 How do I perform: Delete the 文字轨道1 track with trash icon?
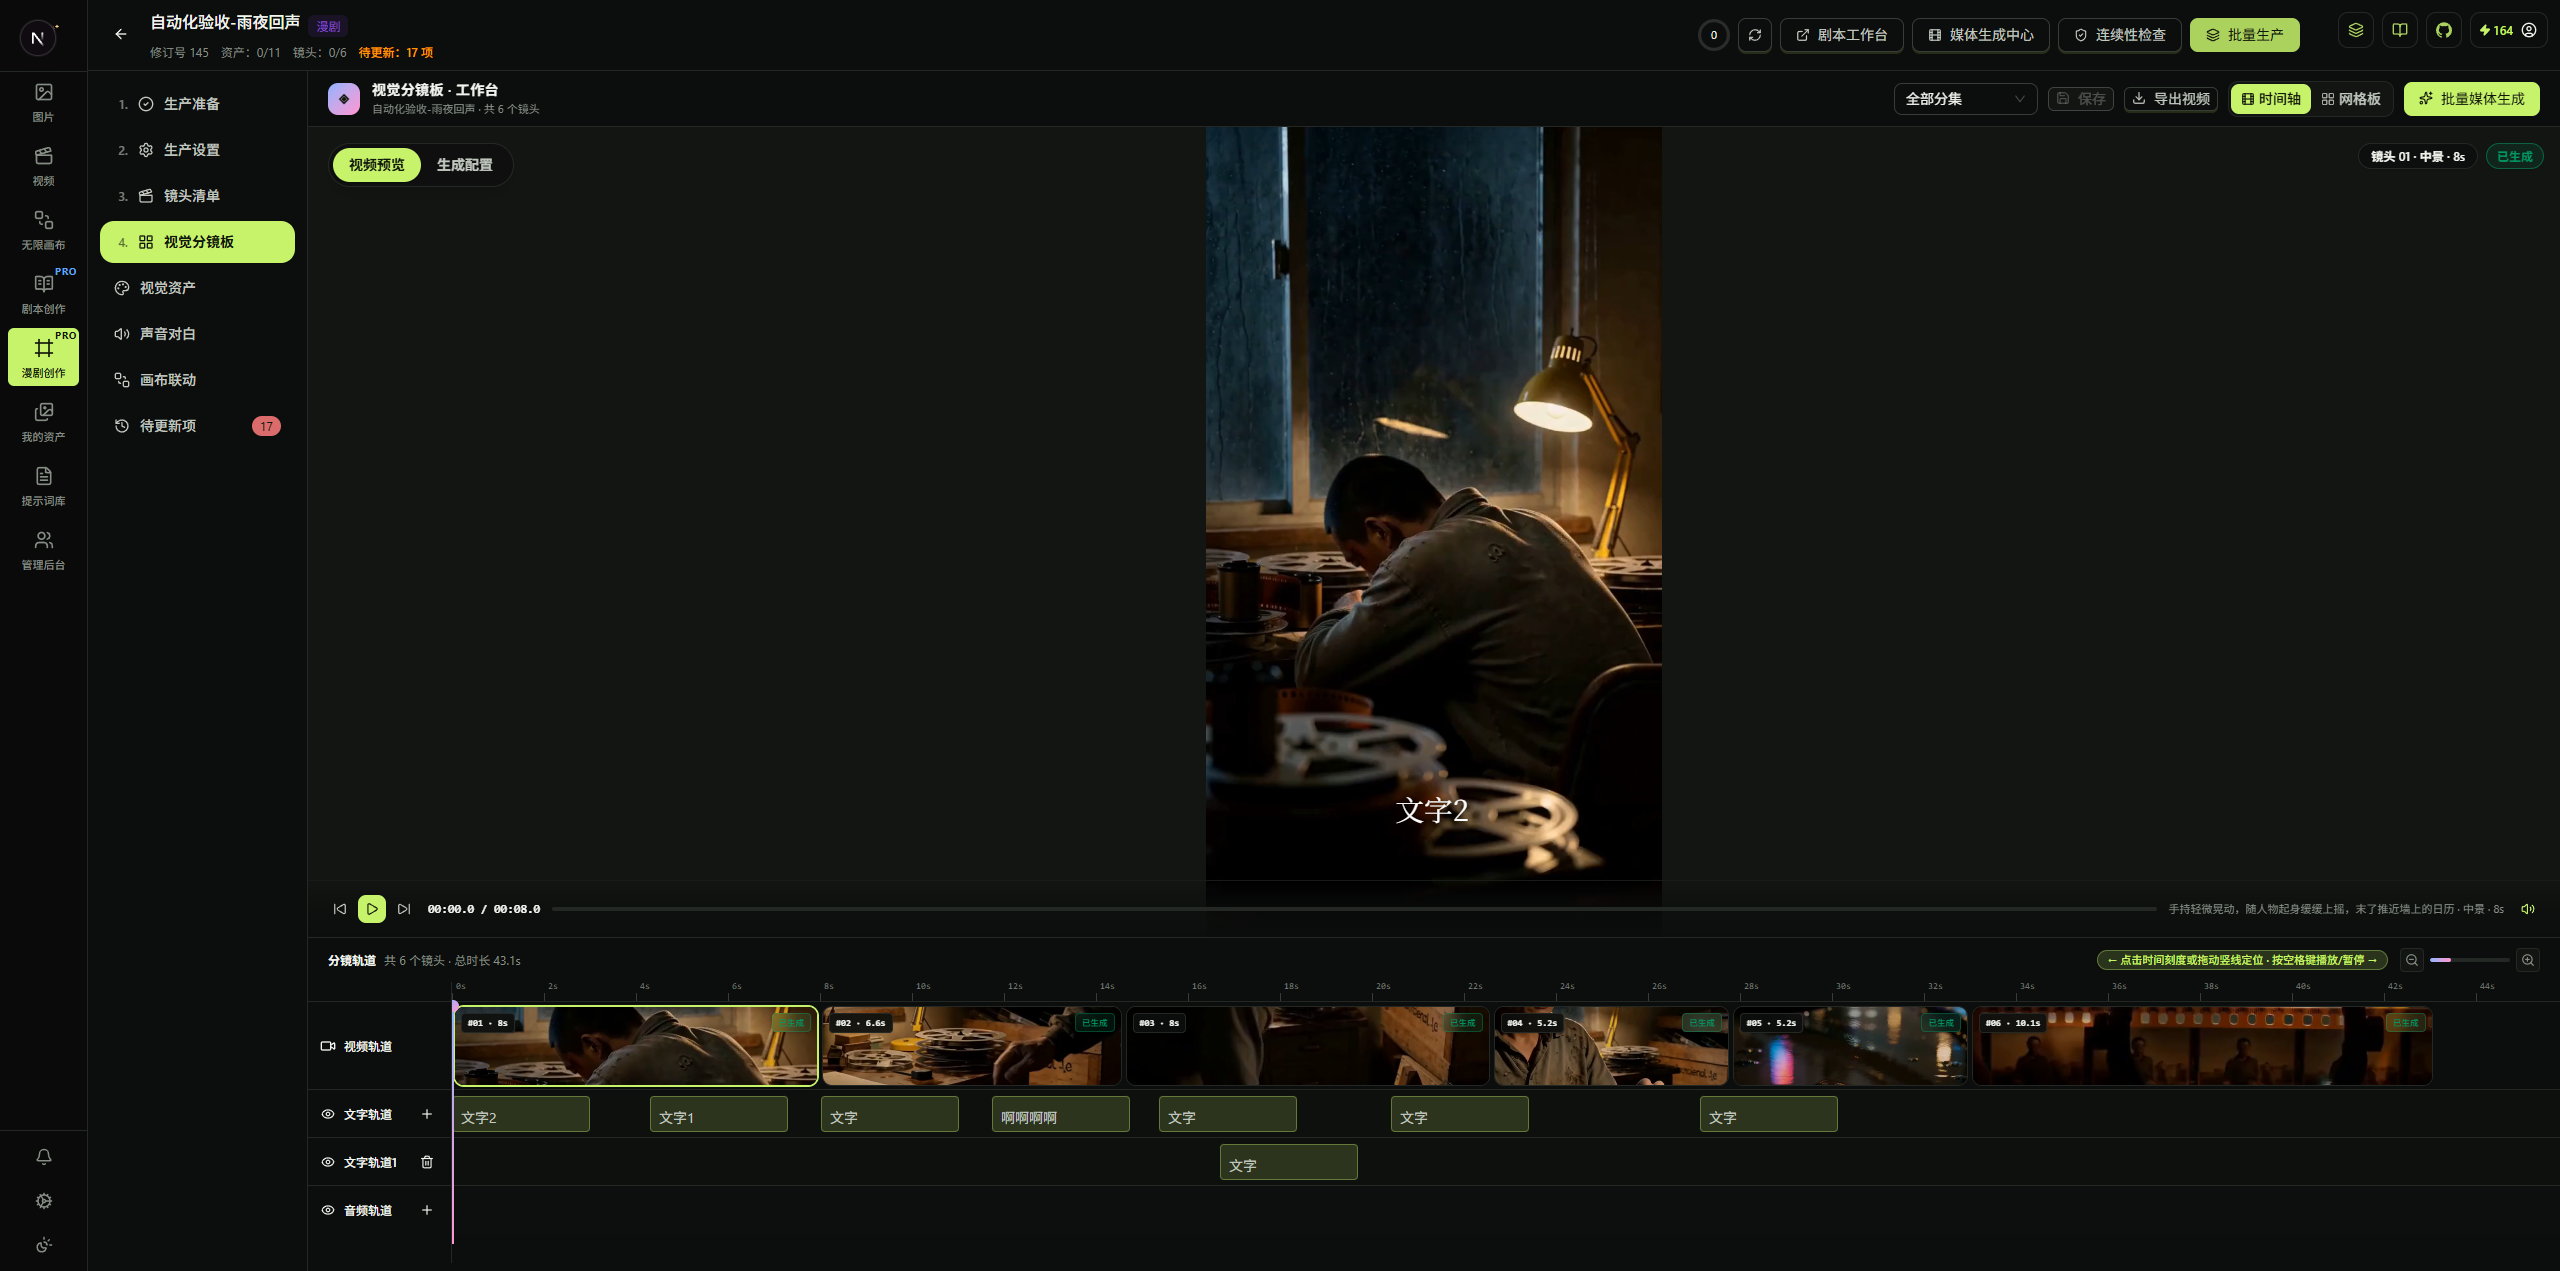427,1162
